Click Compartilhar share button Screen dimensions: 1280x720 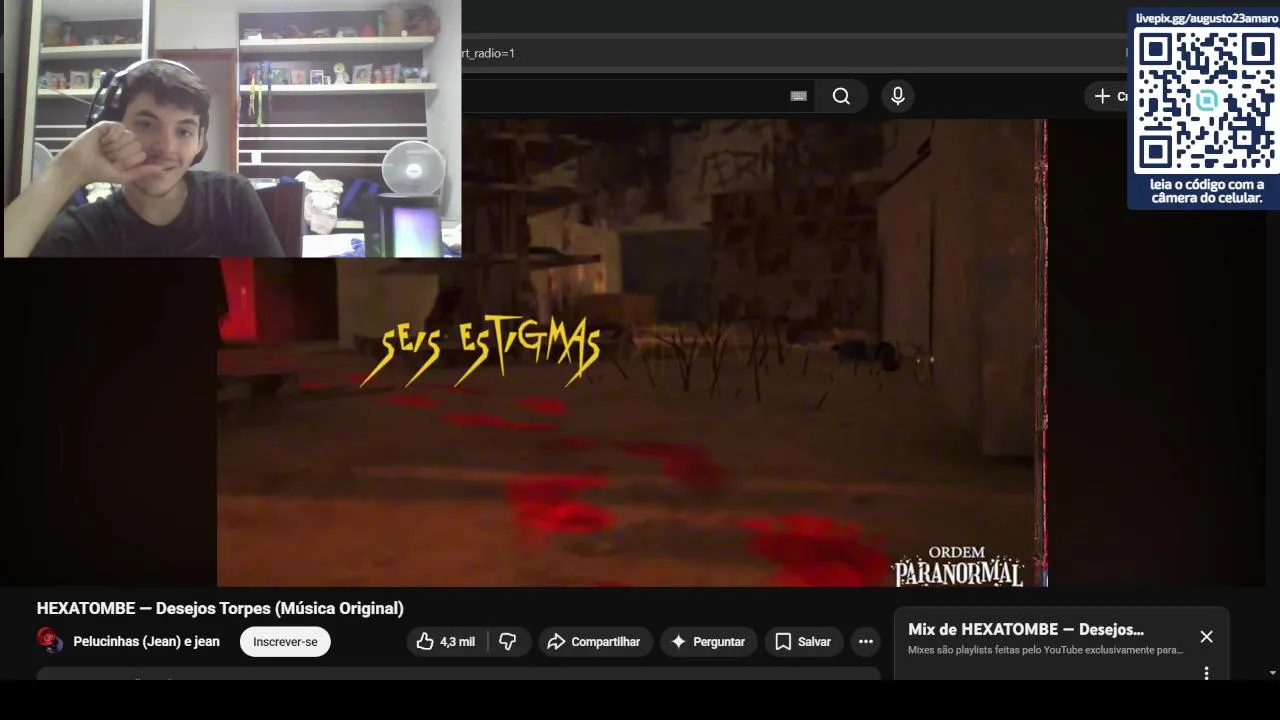click(x=595, y=642)
